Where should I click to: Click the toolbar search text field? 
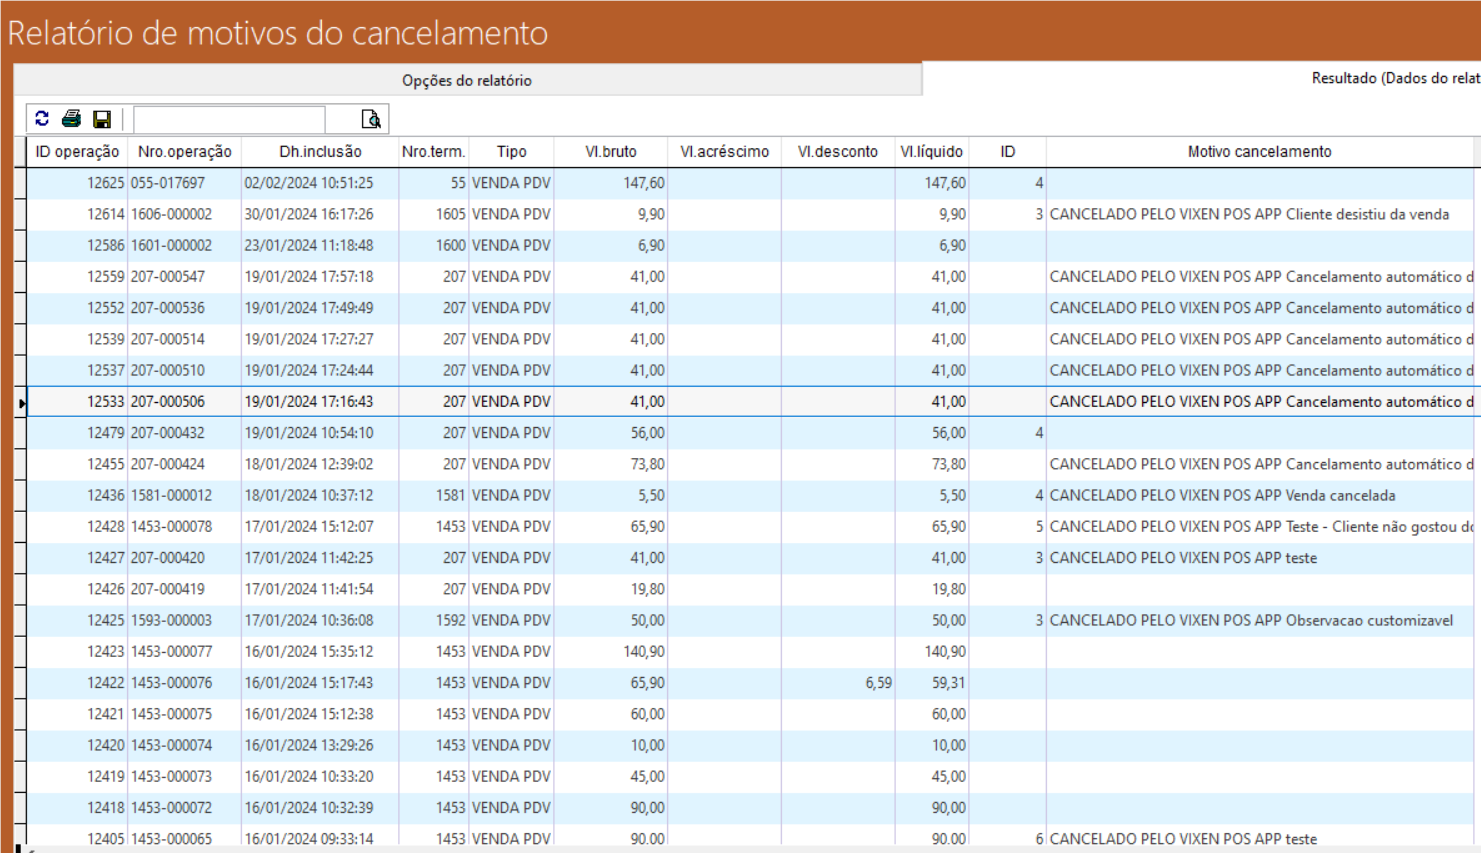[229, 119]
